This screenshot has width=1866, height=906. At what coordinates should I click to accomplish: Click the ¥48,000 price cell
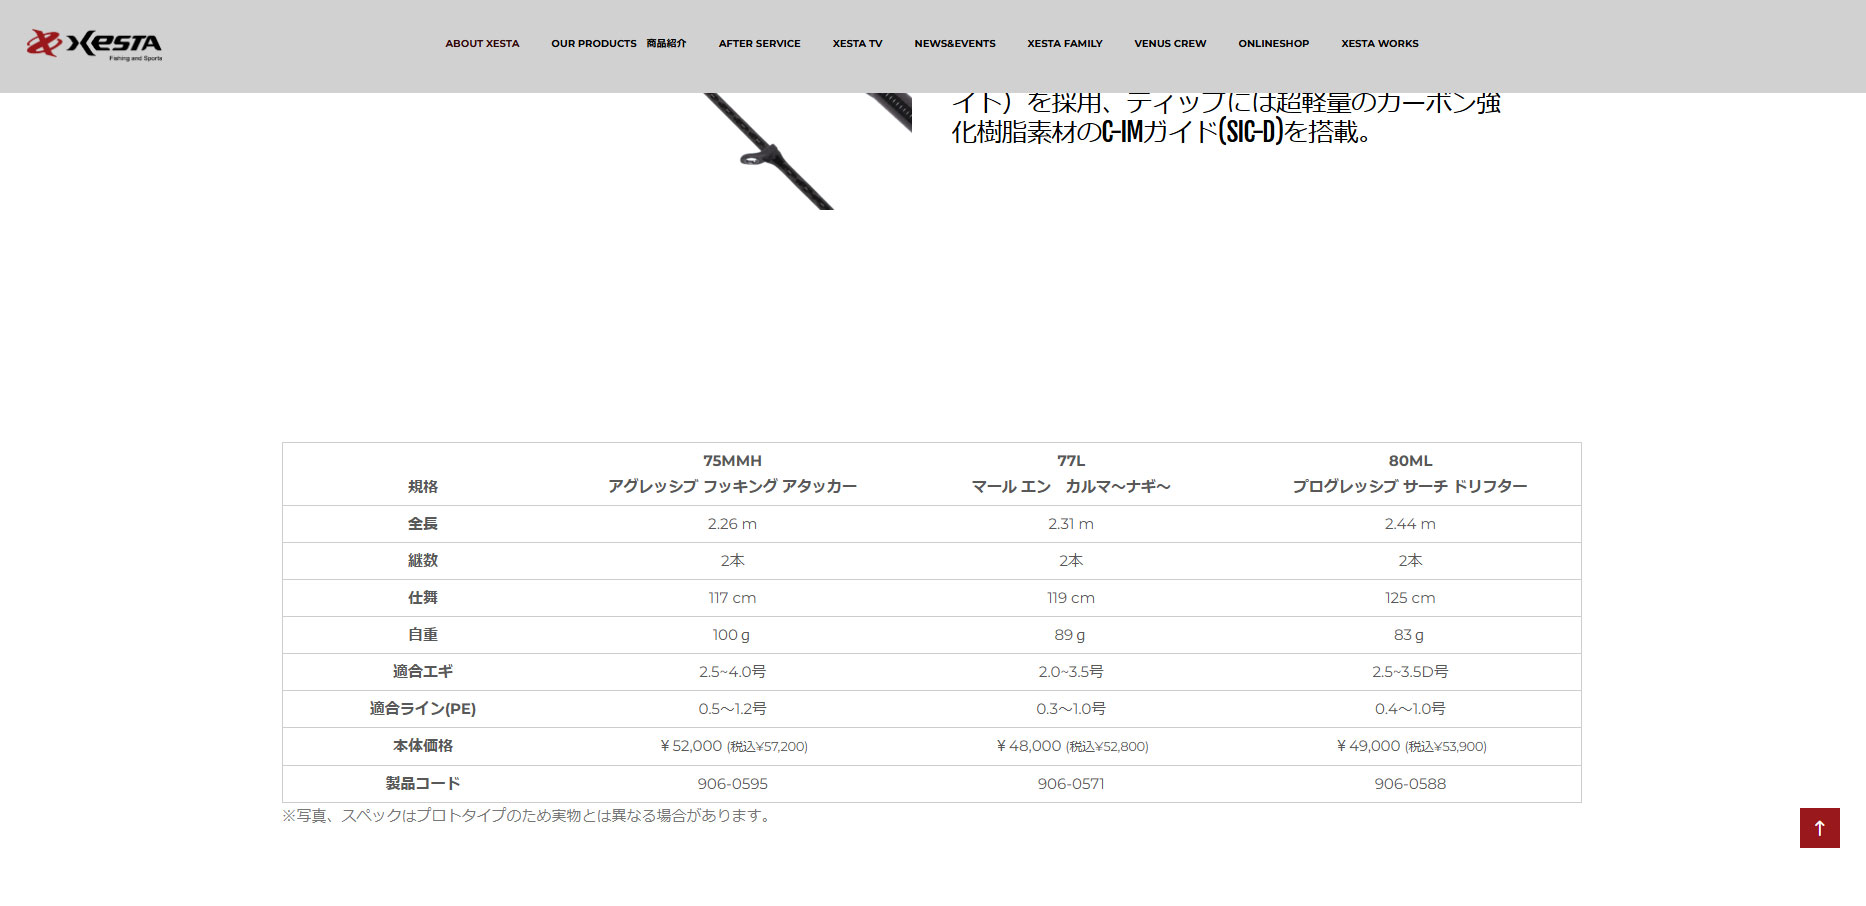pos(1072,746)
